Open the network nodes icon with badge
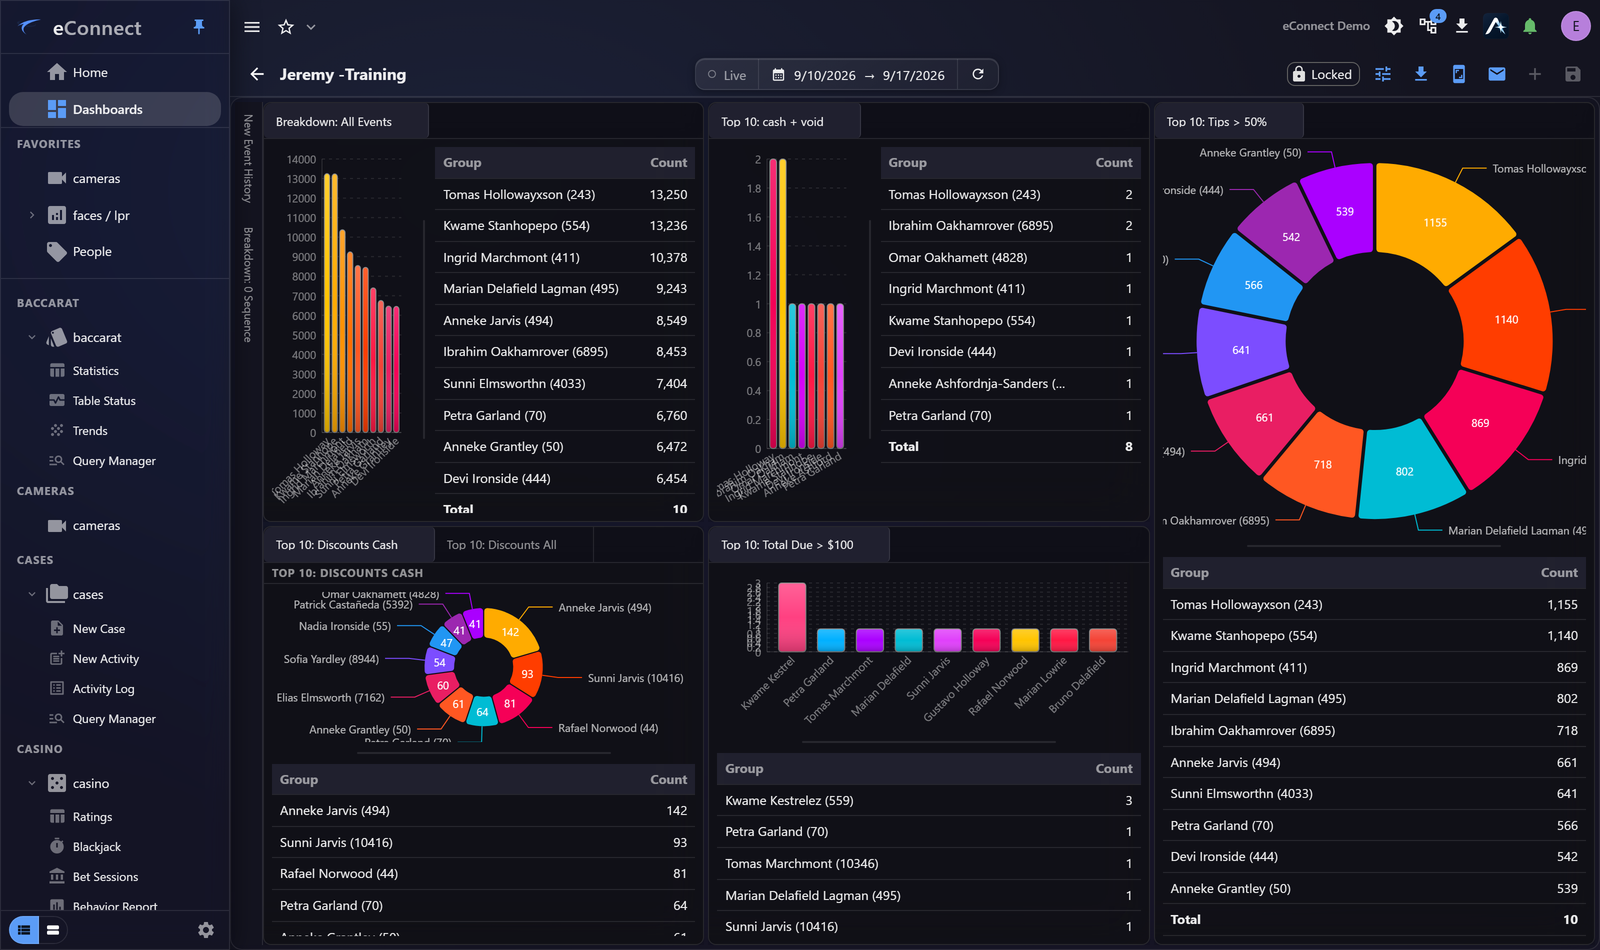The width and height of the screenshot is (1600, 950). (1429, 25)
